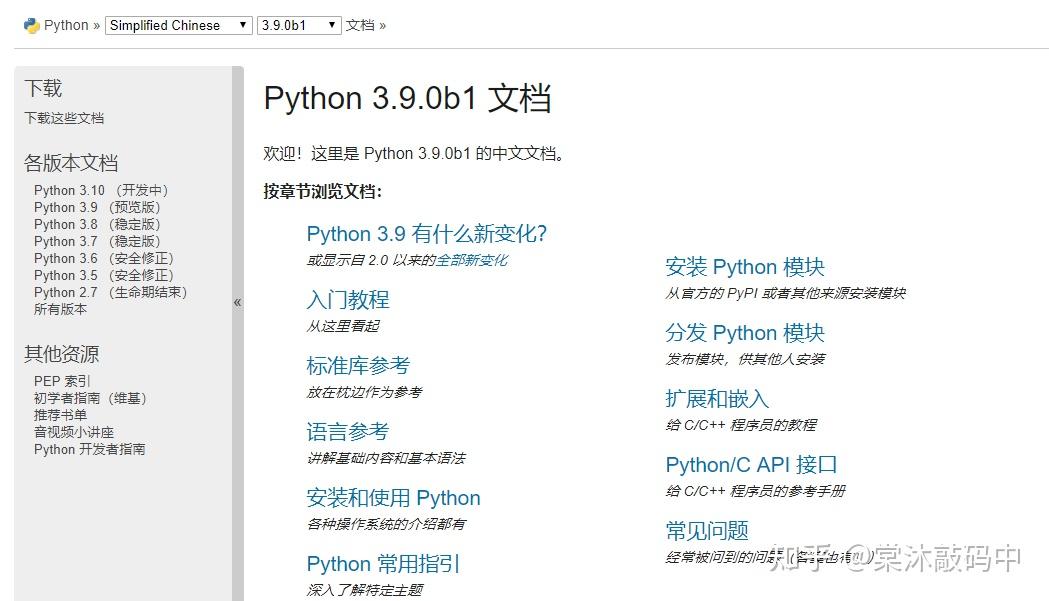Open "Python 3.9 有什么新变化?"

click(427, 233)
